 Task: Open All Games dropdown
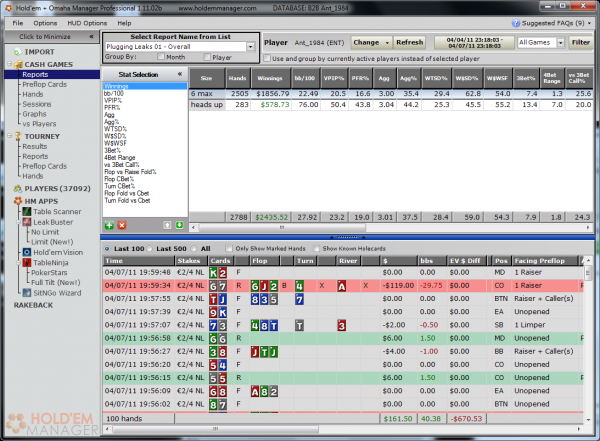pyautogui.click(x=561, y=42)
